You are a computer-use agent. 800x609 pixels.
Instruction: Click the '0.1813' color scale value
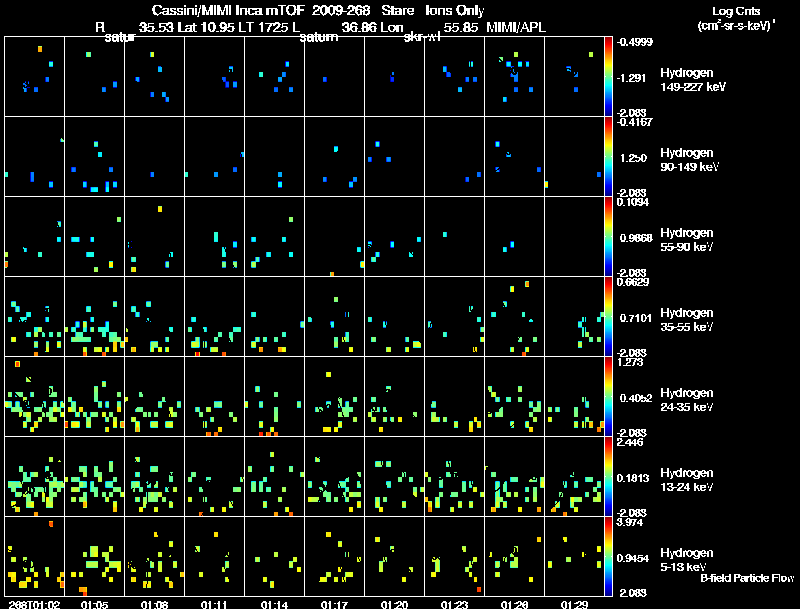(633, 478)
